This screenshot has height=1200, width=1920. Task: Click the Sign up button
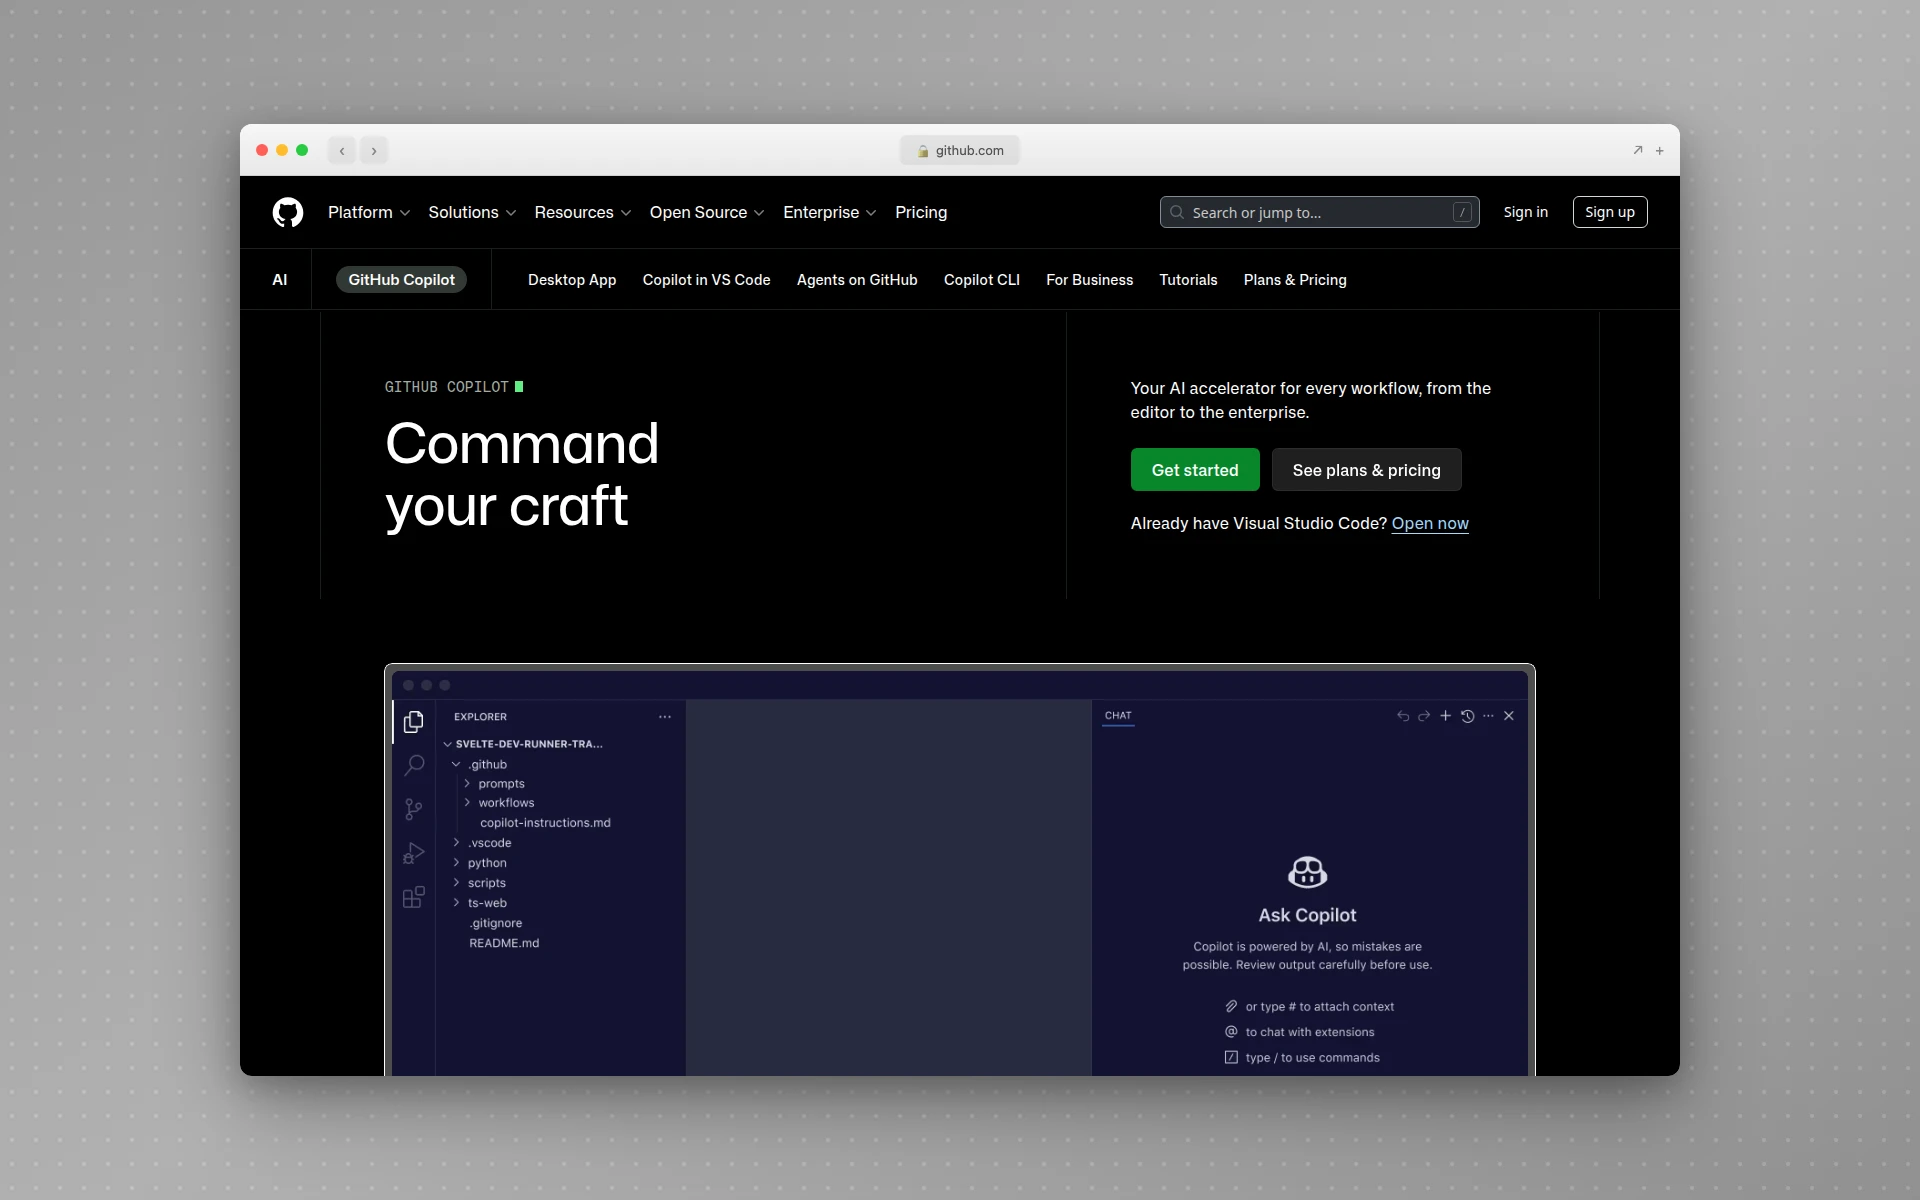pos(1610,212)
